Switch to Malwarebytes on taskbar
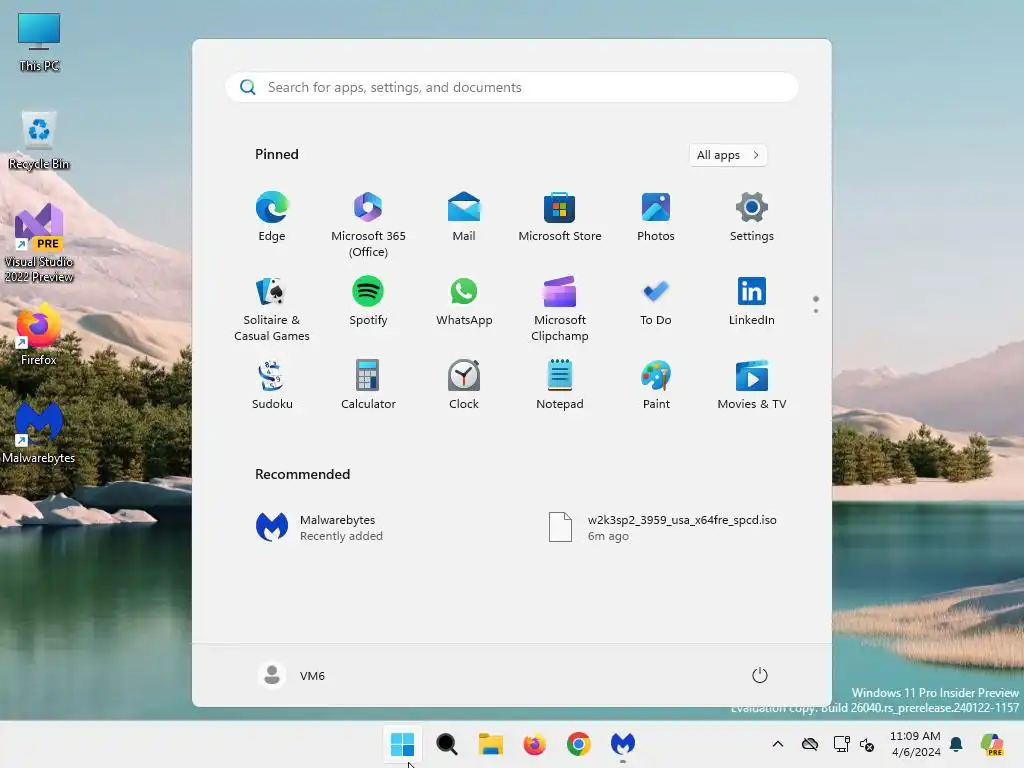1024x768 pixels. [x=623, y=744]
